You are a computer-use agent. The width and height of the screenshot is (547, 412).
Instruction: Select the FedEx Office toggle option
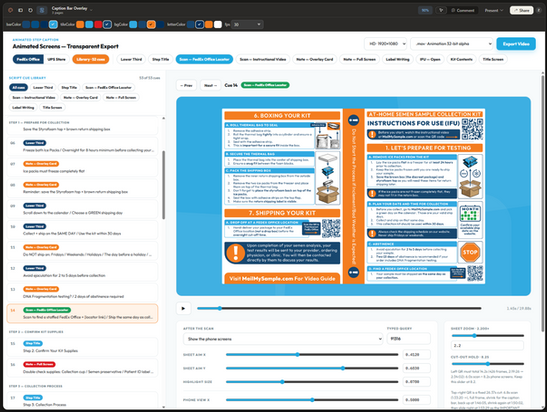(28, 59)
